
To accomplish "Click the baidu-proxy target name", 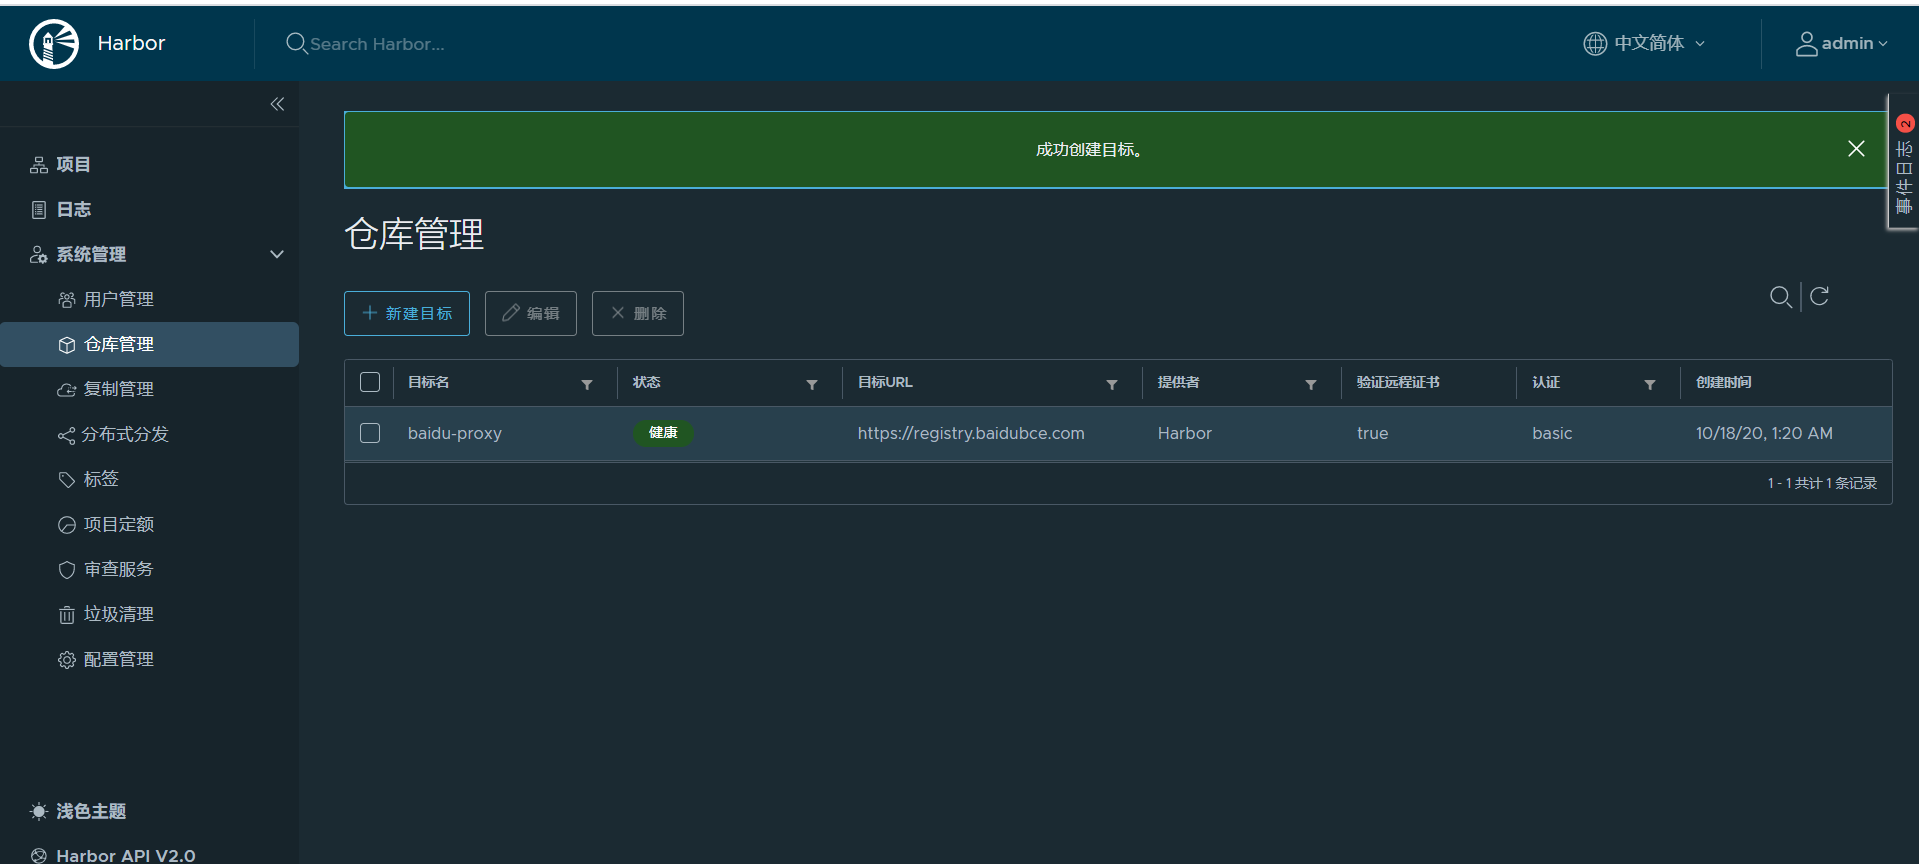I will (455, 433).
